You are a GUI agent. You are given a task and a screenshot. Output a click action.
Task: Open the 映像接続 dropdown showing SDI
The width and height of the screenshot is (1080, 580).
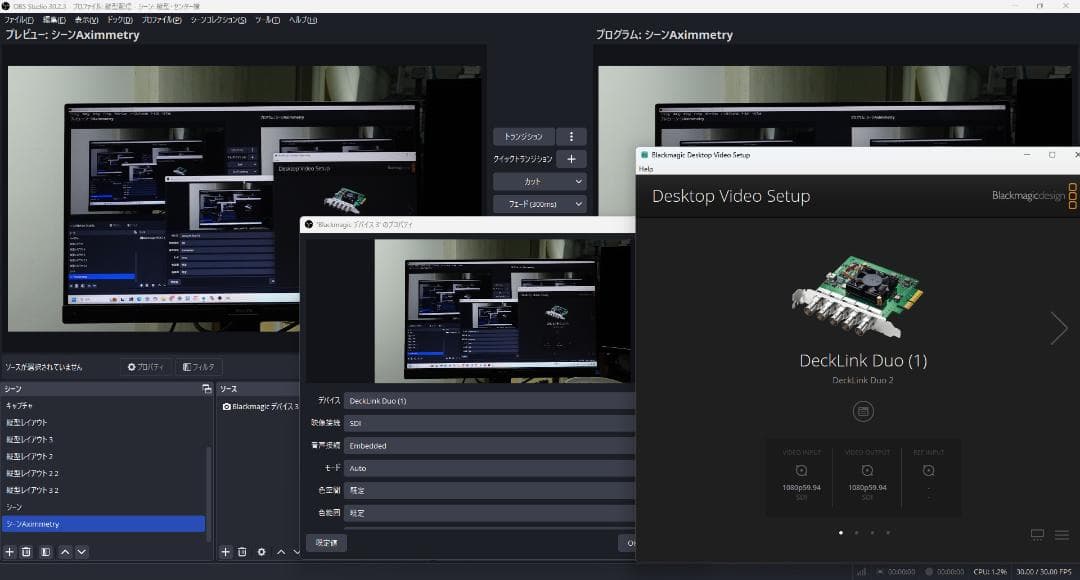(489, 423)
